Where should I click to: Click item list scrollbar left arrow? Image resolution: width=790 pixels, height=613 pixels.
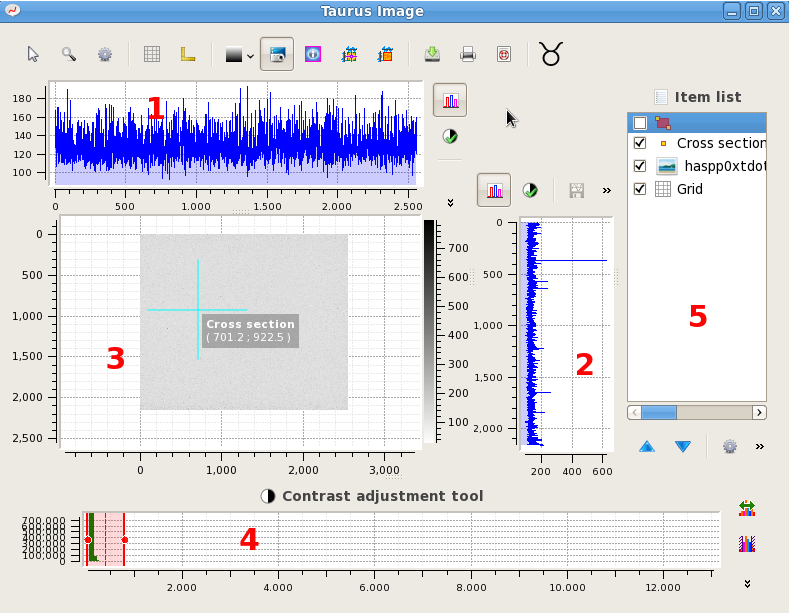(x=635, y=413)
